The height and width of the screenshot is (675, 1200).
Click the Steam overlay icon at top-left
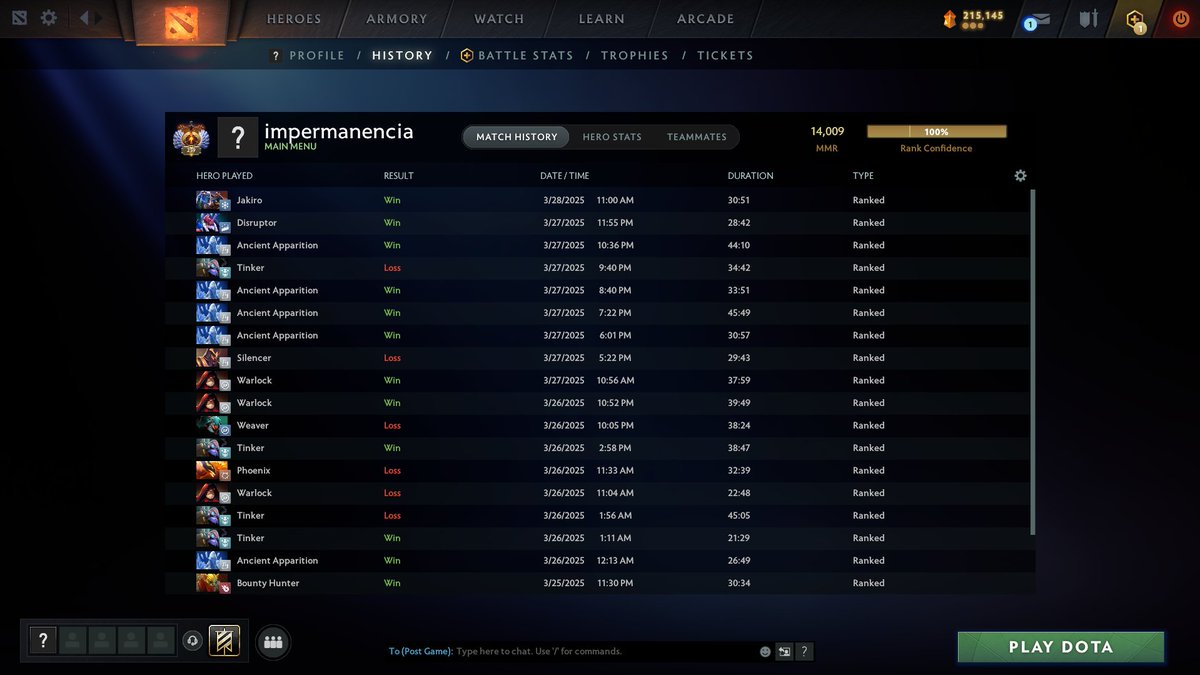click(19, 19)
